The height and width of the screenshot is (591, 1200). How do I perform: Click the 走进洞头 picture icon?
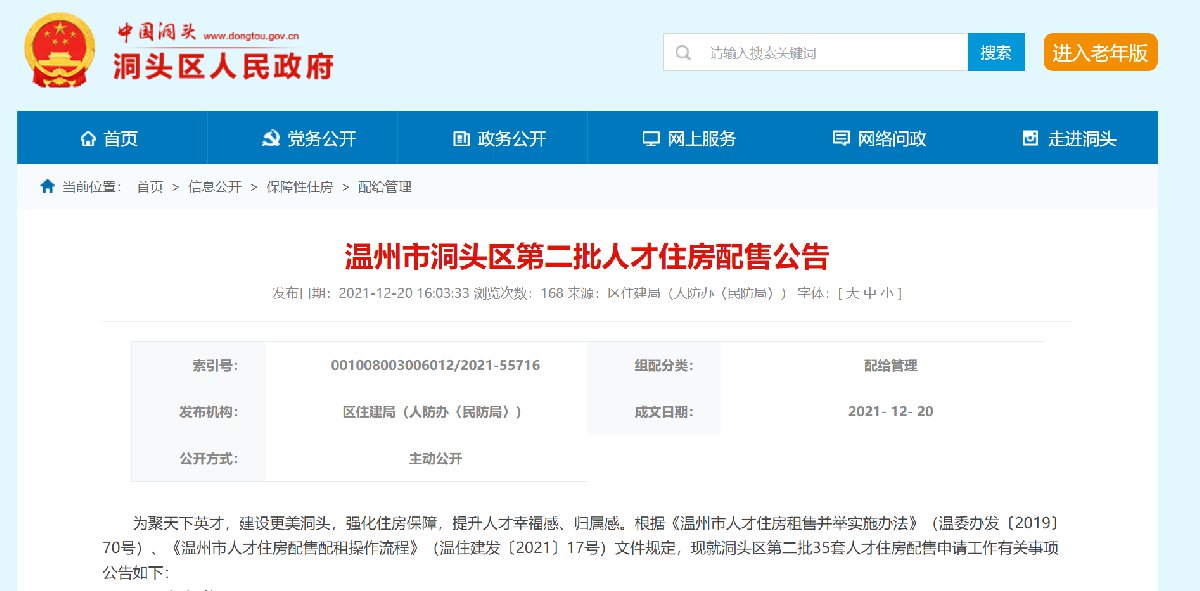point(1031,139)
